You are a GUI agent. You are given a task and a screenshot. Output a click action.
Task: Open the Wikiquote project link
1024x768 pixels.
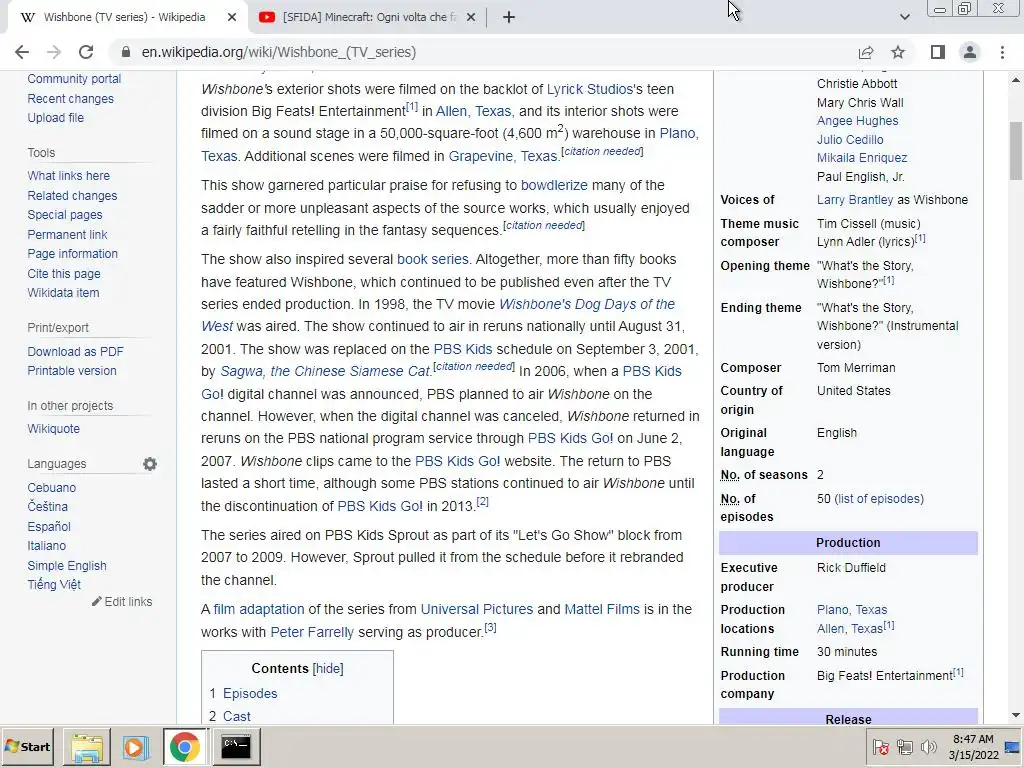coord(54,428)
